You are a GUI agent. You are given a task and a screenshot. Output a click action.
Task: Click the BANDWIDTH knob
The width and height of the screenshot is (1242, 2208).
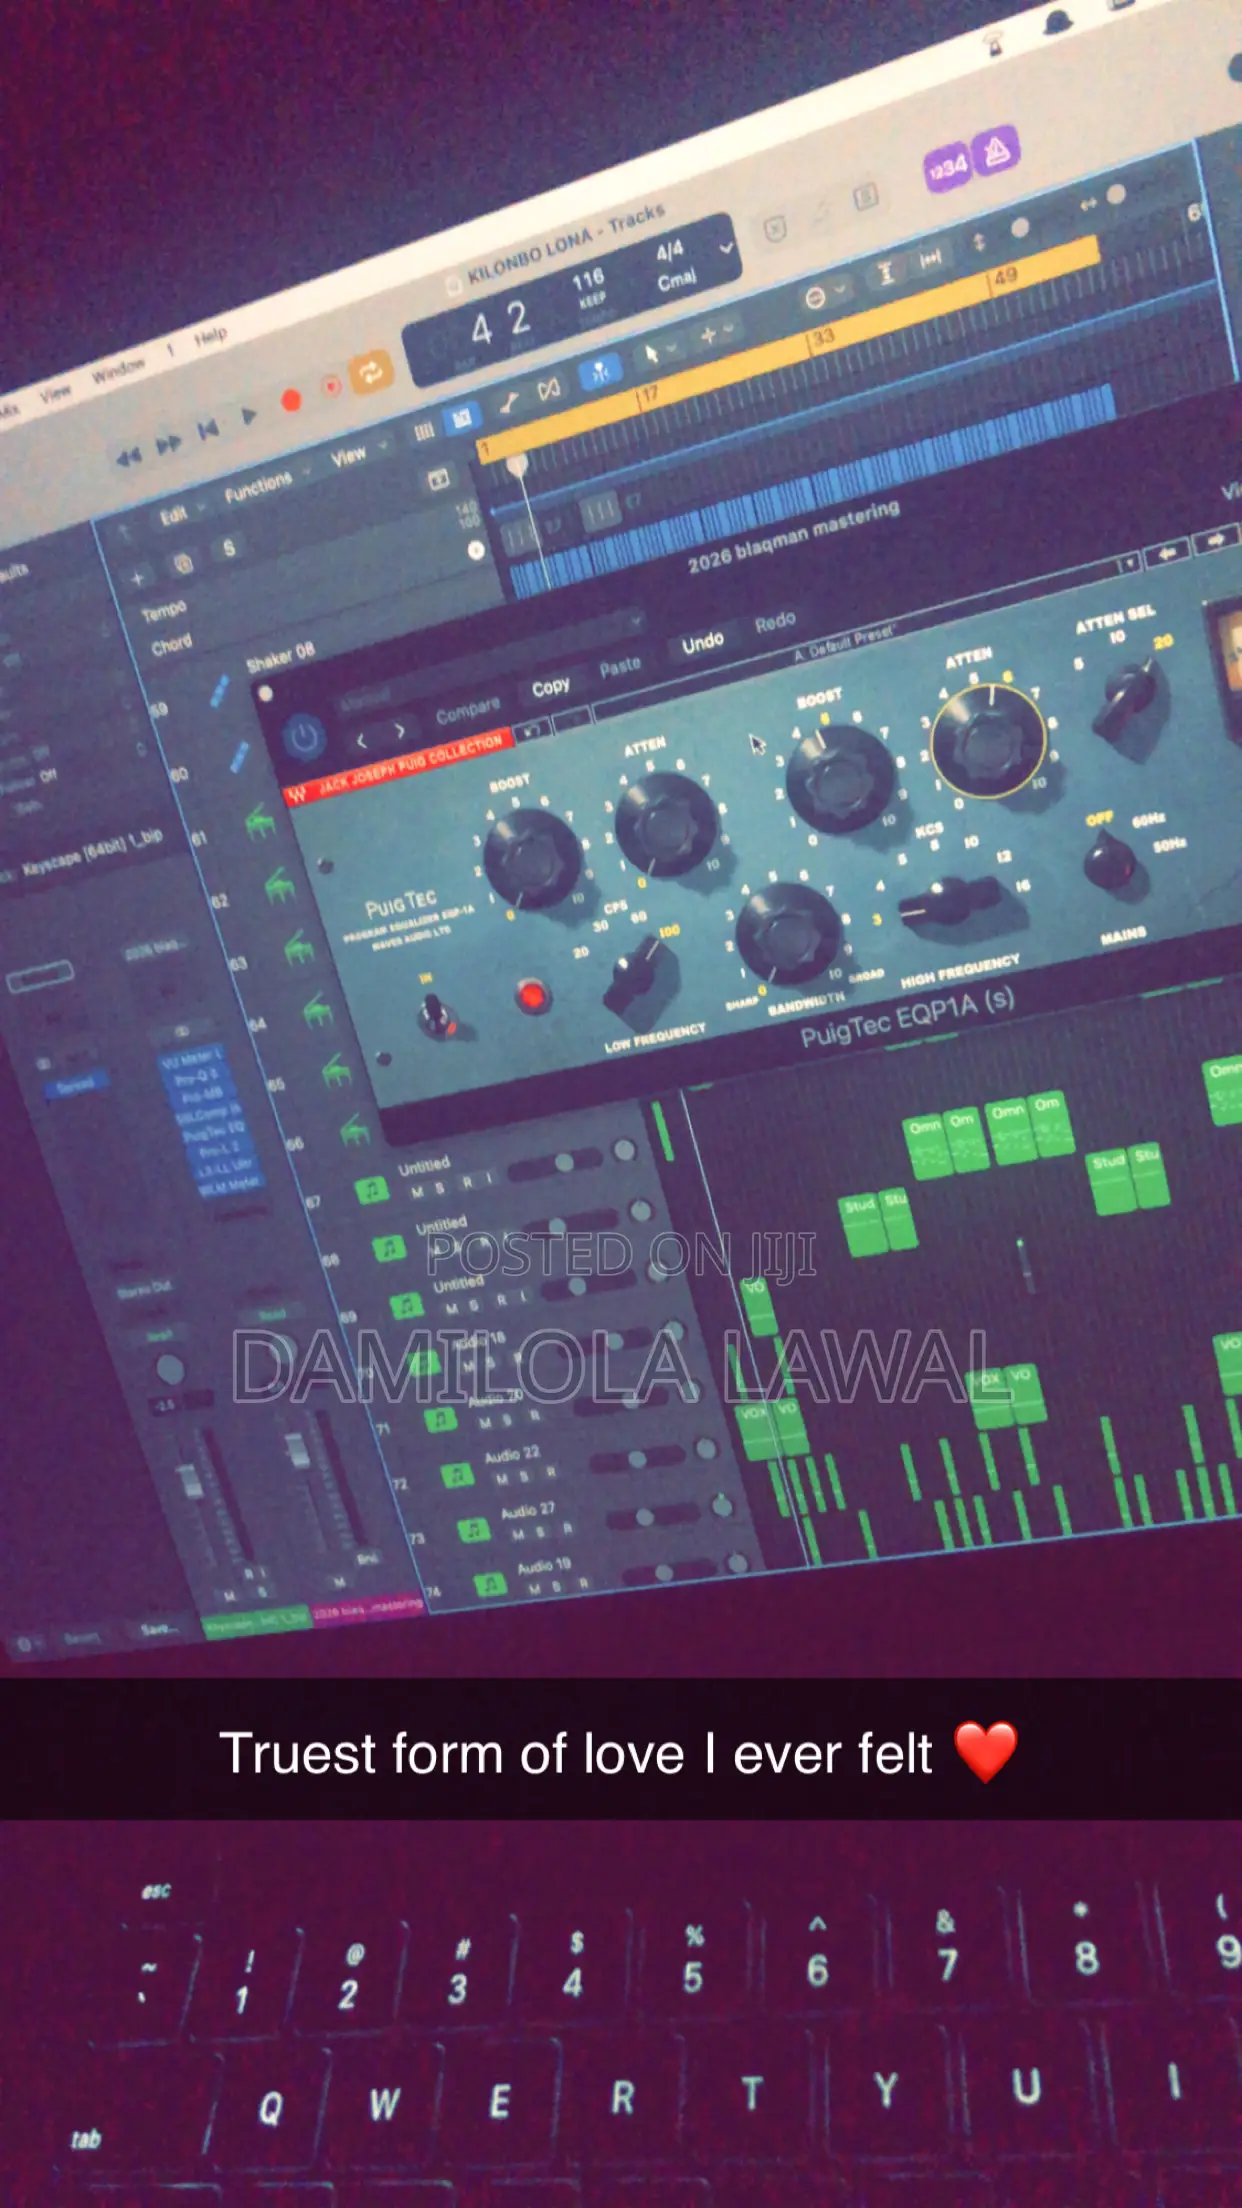[x=789, y=934]
